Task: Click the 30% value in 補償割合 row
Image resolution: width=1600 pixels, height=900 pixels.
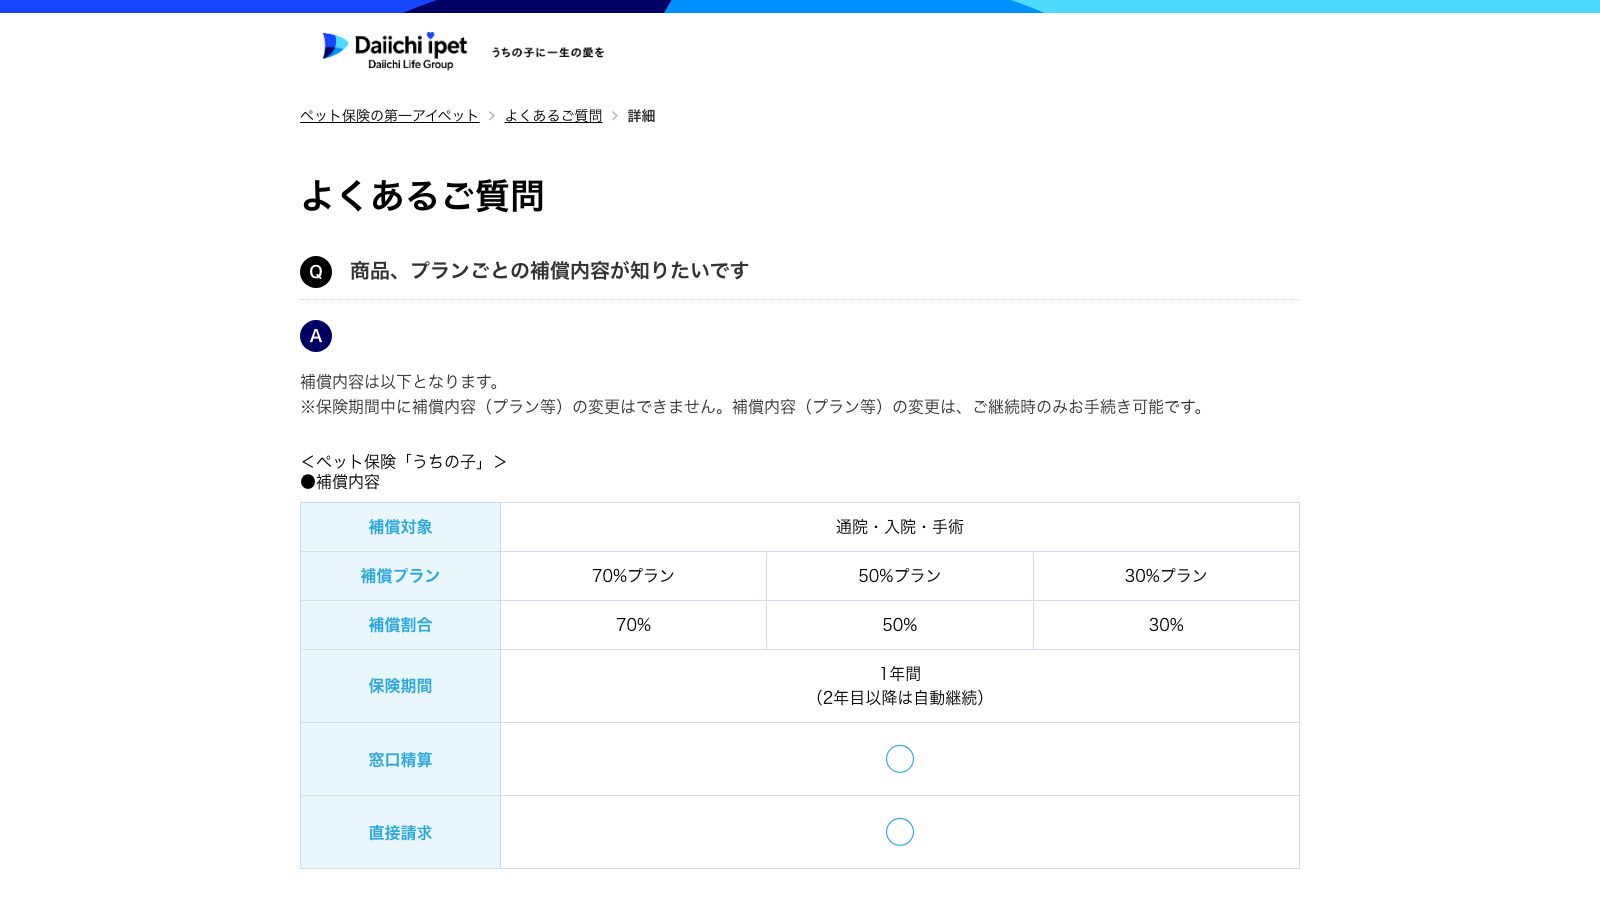Action: pyautogui.click(x=1166, y=625)
